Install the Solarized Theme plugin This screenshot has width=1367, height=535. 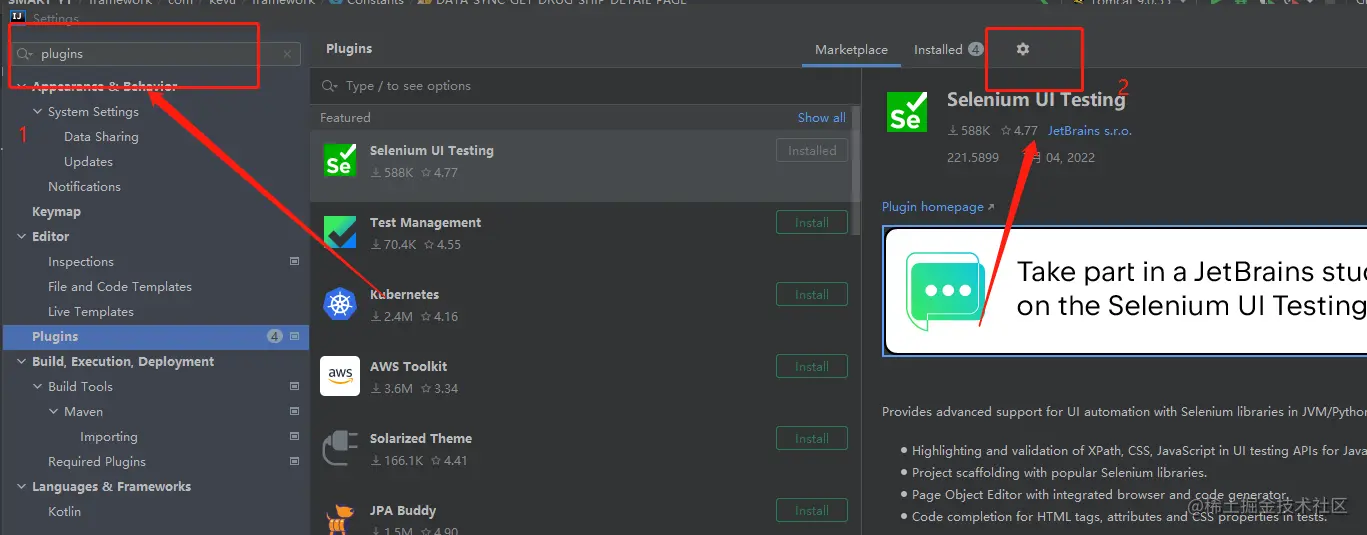pyautogui.click(x=811, y=439)
